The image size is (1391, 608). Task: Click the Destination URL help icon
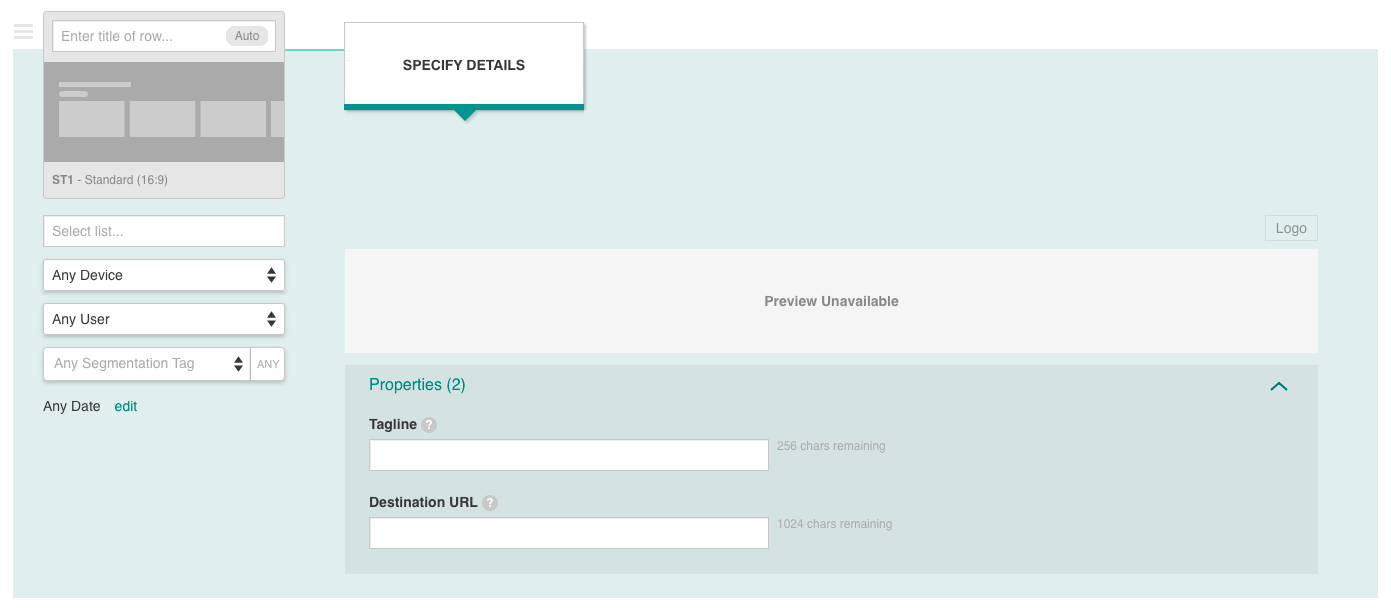click(490, 503)
